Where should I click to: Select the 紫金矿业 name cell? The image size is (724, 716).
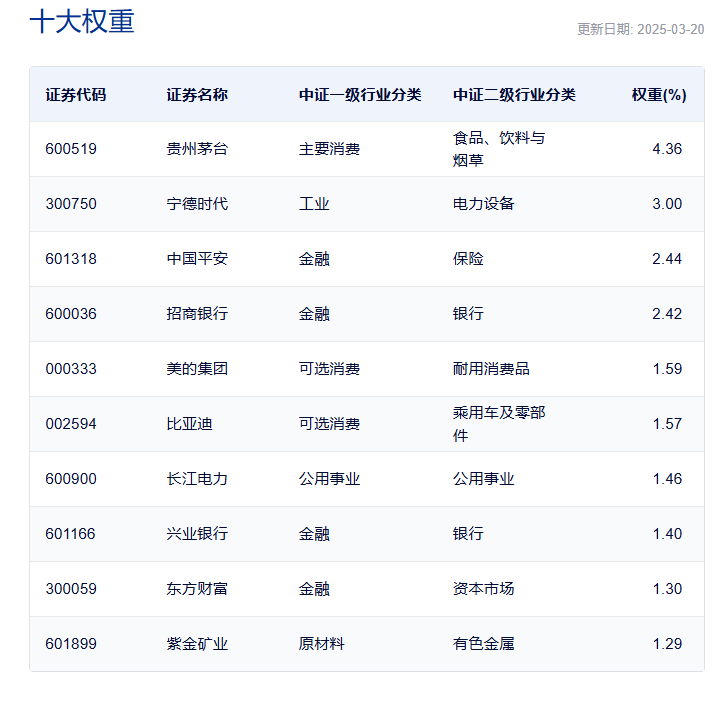(197, 643)
